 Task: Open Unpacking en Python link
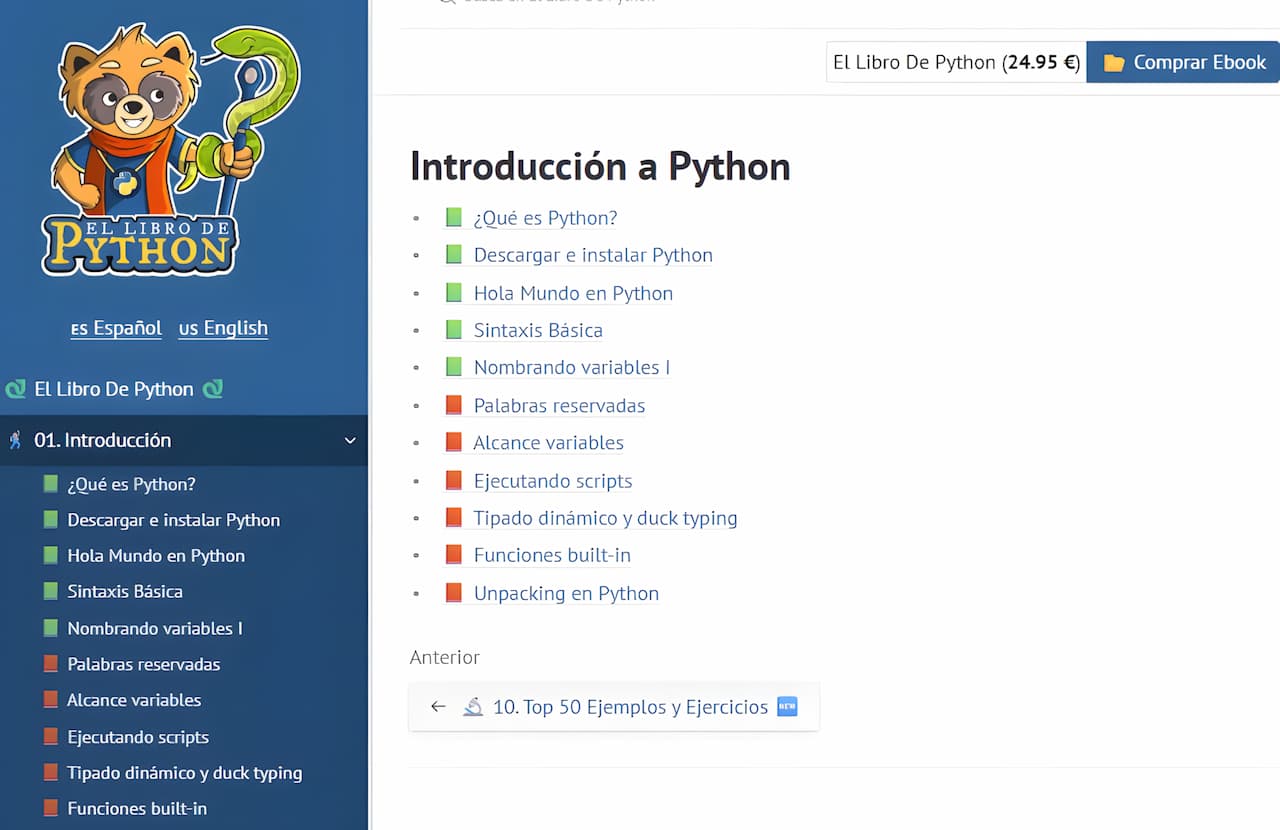click(566, 593)
